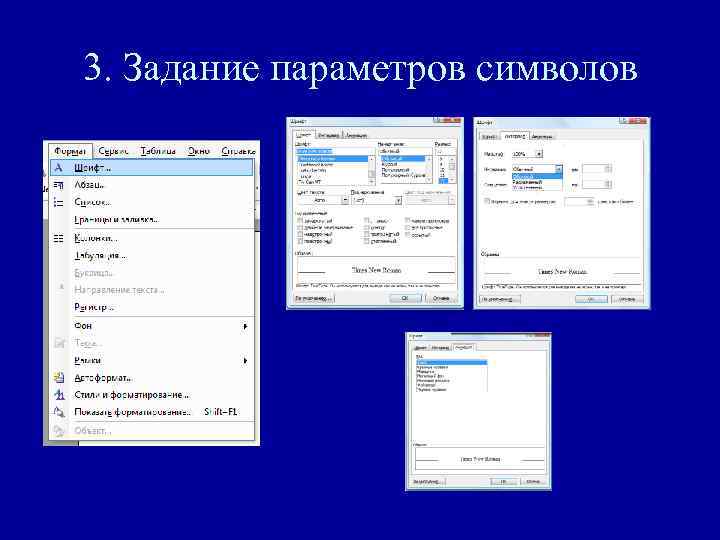720x540 pixels.
Task: Switch to Интервал tab in the left font dialog
Action: pos(329,135)
